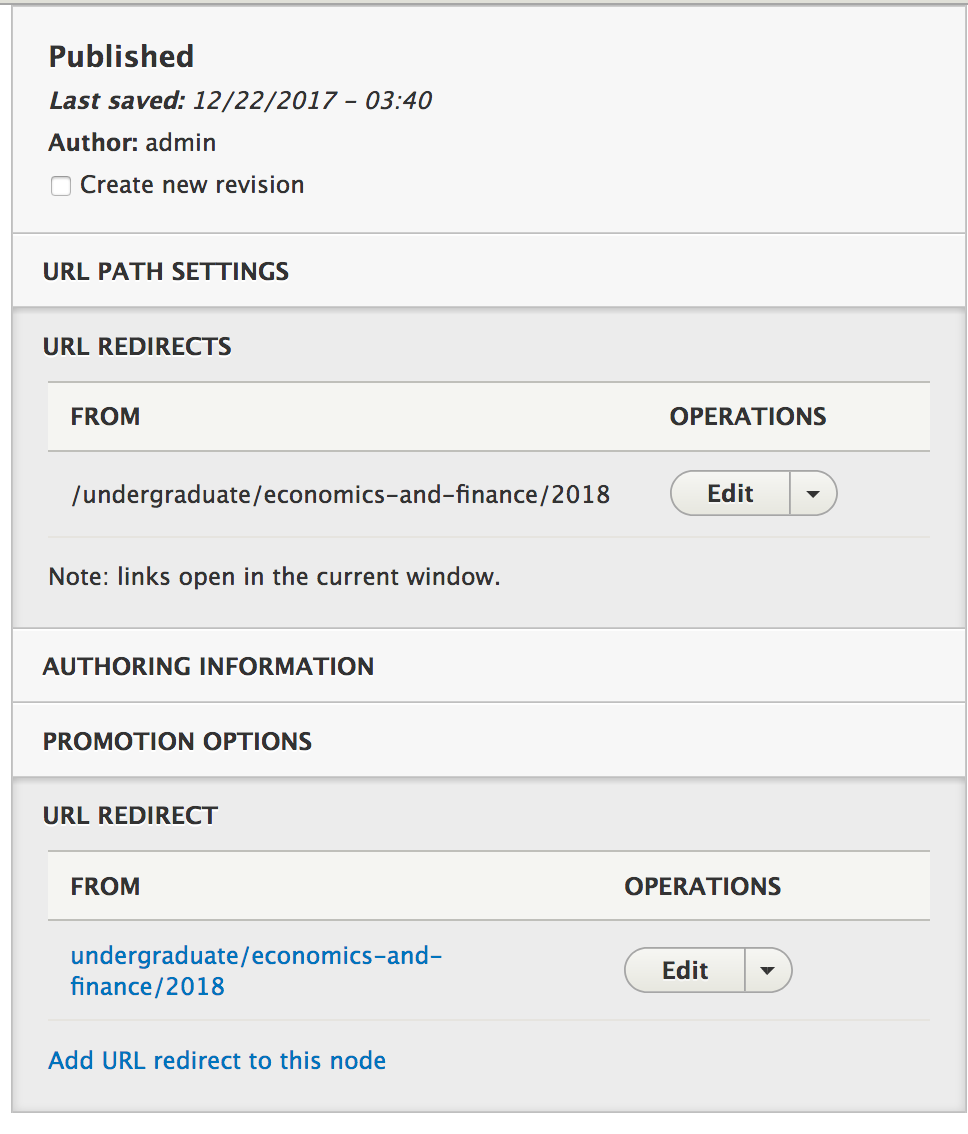This screenshot has height=1134, width=968.
Task: Click the plain-text /undergraduate/economics-and-finance/2018 path
Action: click(x=340, y=494)
